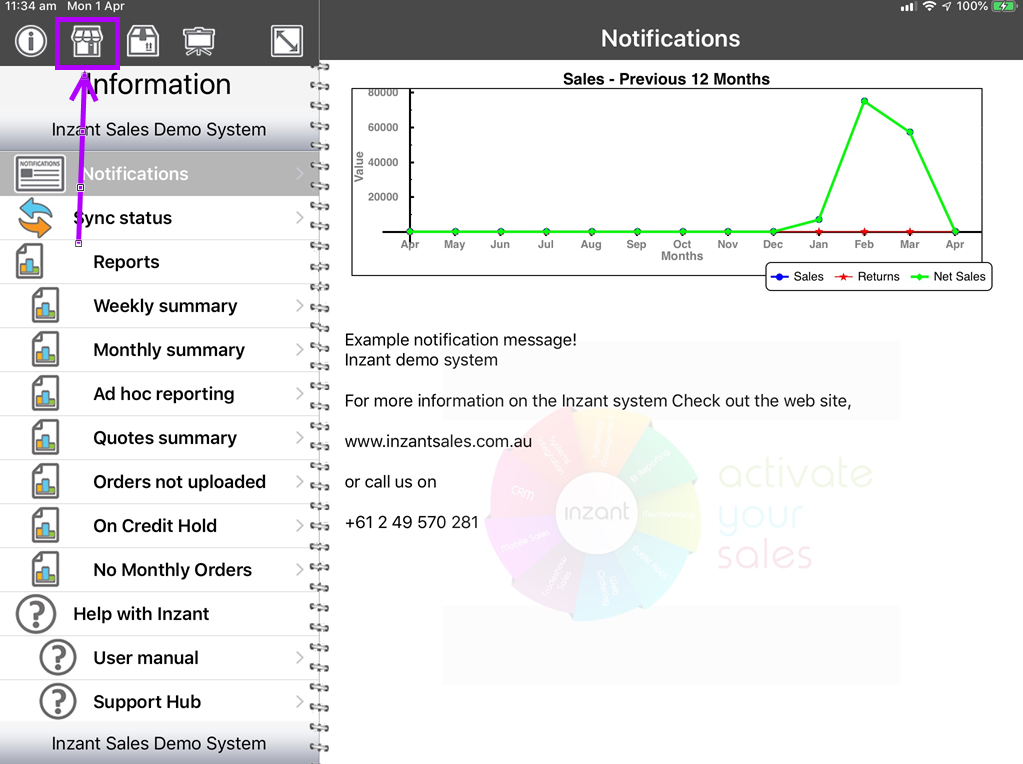
Task: Click the Monthly summary report icon
Action: (45, 349)
